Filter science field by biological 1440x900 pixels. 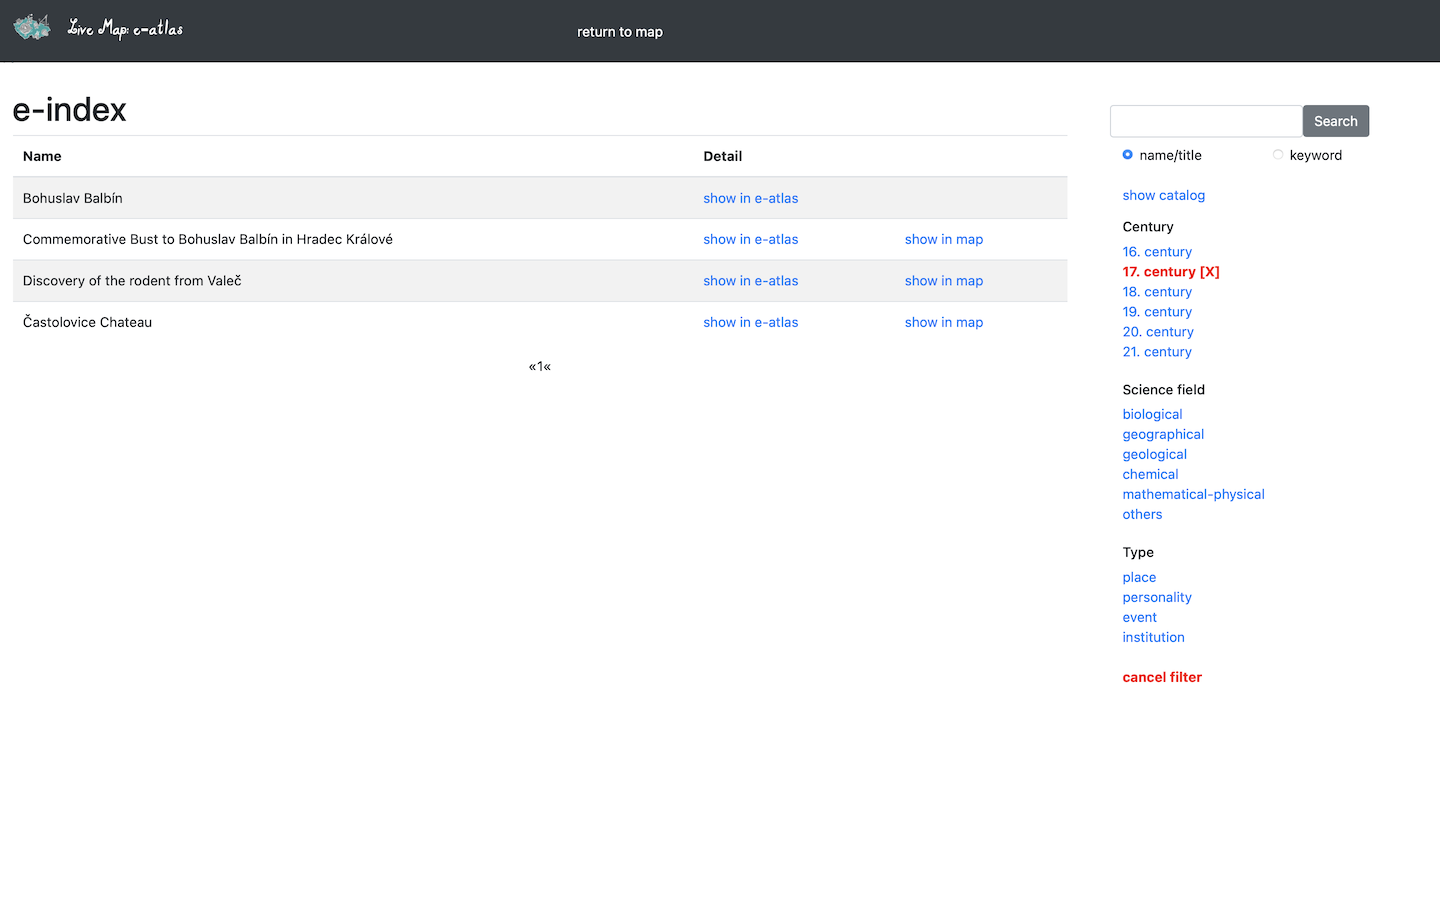click(x=1152, y=414)
